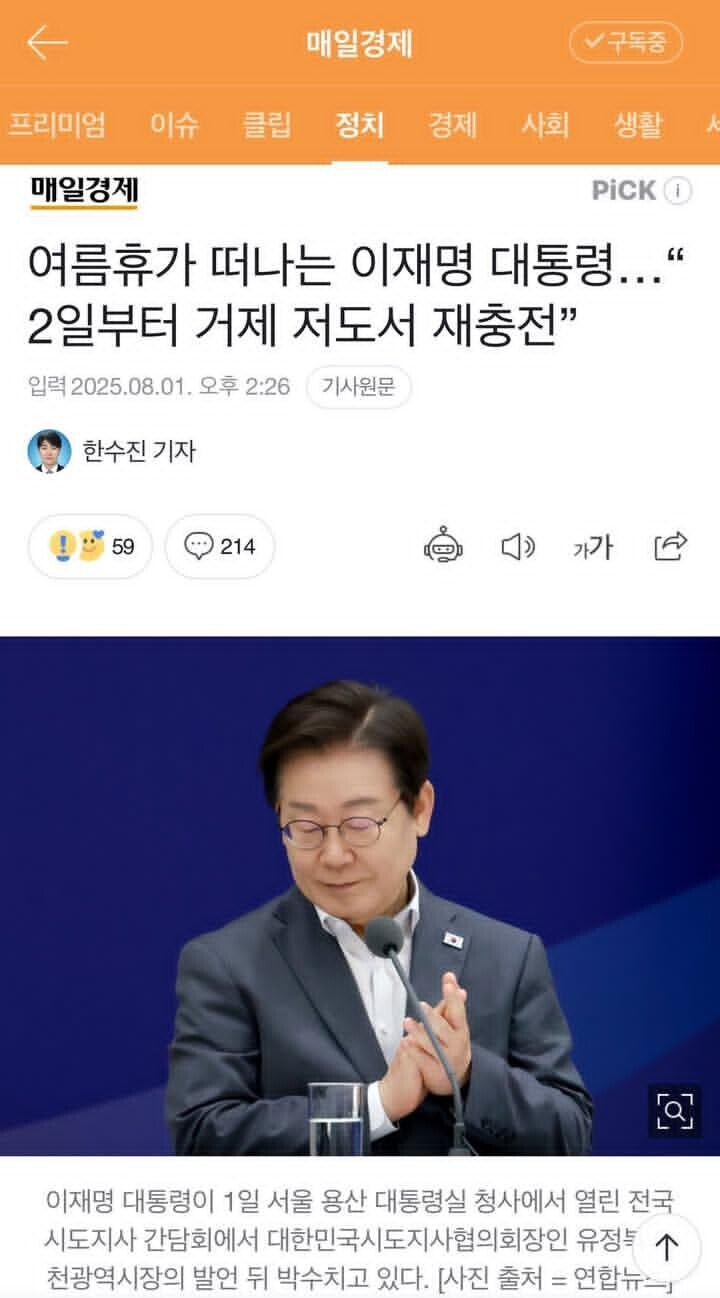The image size is (720, 1298).
Task: Switch to the 경제 tab
Action: [x=452, y=125]
